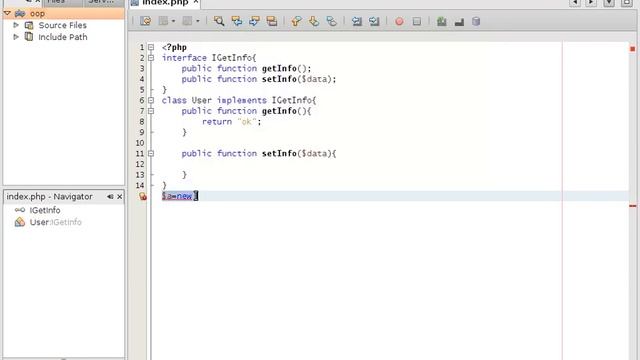Collapse interface IGetInfo fold at line 2
640x360 pixels.
pyautogui.click(x=151, y=58)
